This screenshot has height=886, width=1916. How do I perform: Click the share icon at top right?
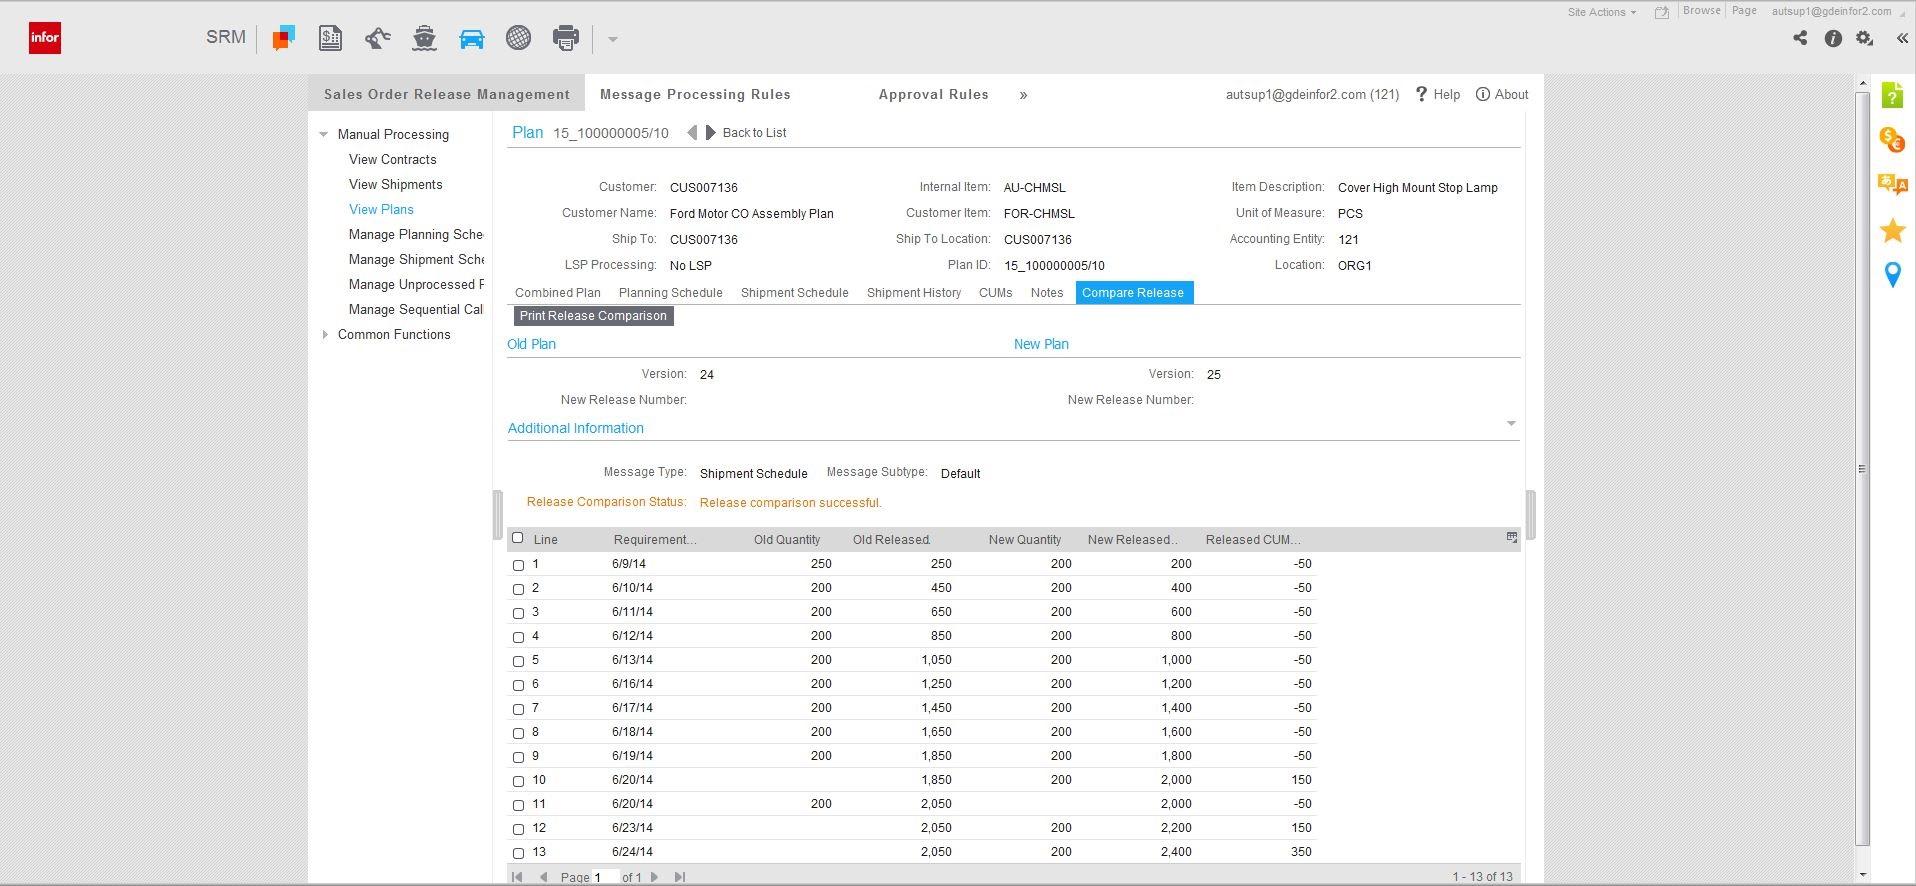(1800, 39)
